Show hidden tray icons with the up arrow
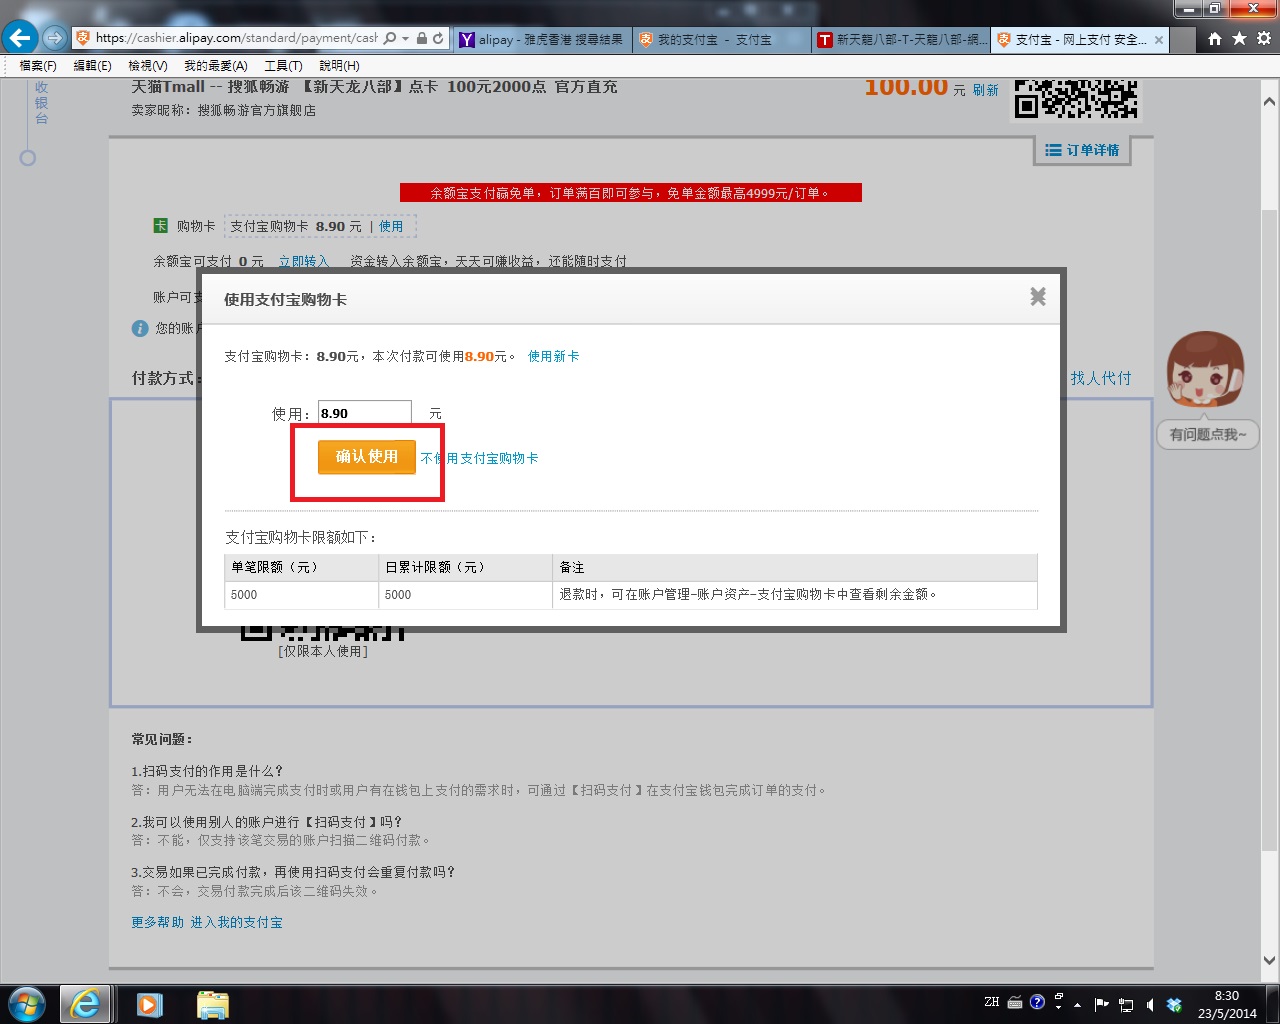The image size is (1280, 1024). click(1077, 1004)
